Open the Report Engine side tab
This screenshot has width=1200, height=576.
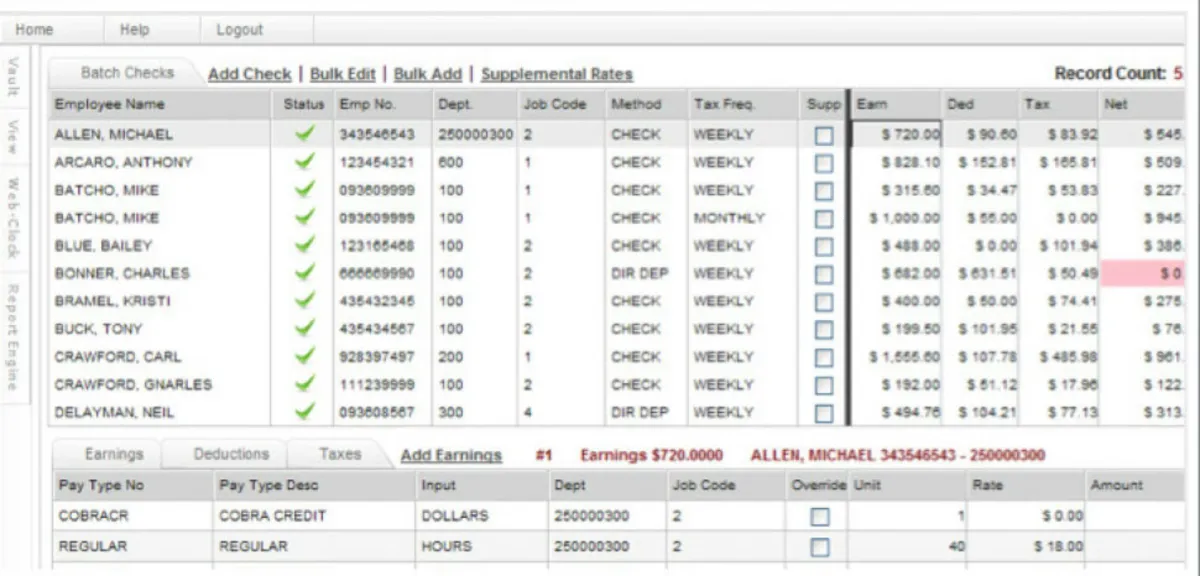point(13,337)
